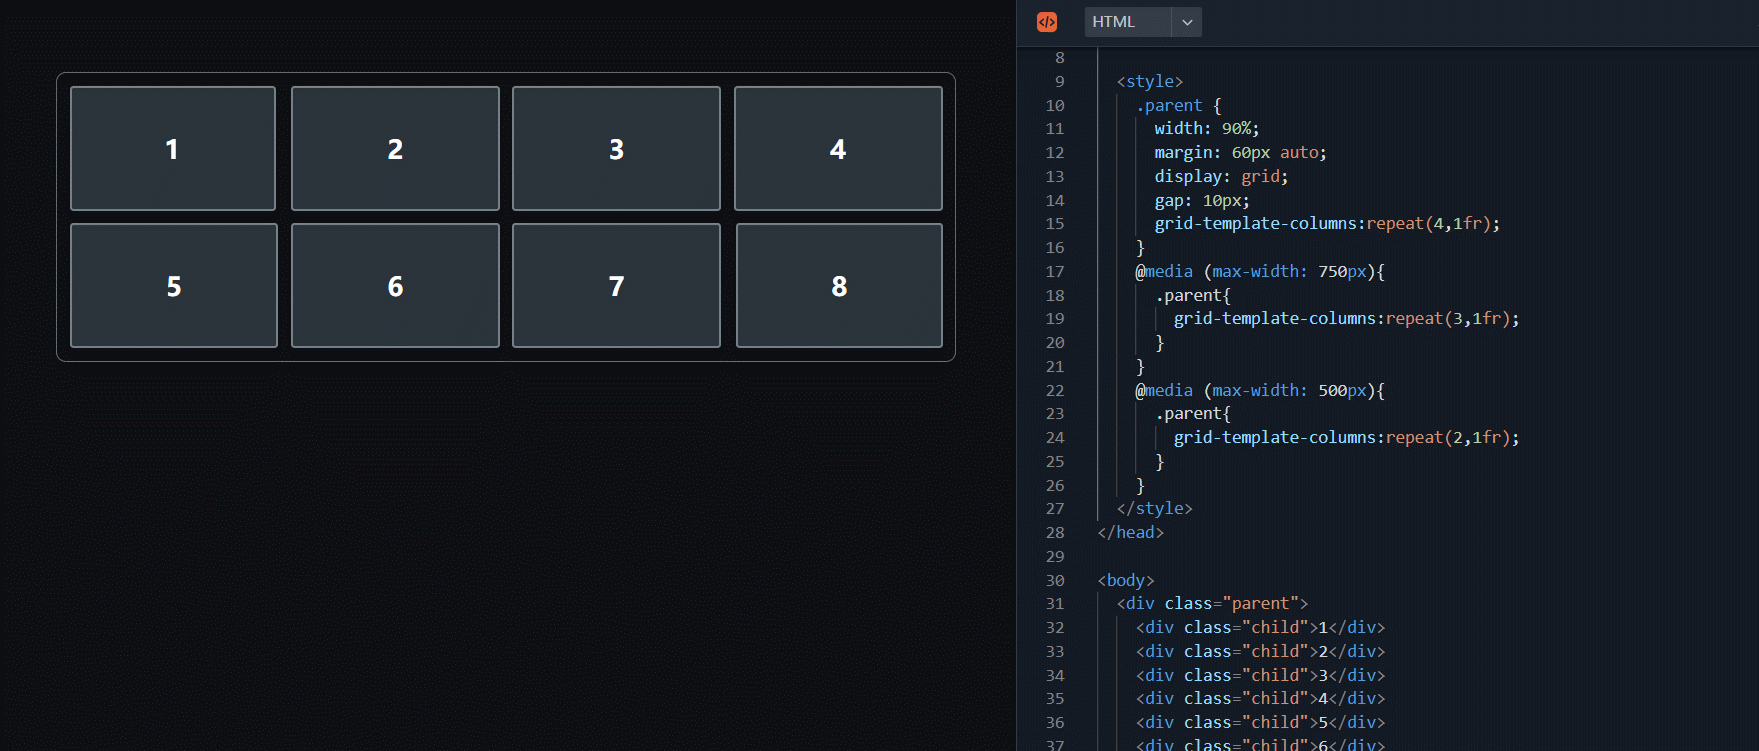1759x751 pixels.
Task: Click the child div containing 2 in code
Action: click(1261, 651)
